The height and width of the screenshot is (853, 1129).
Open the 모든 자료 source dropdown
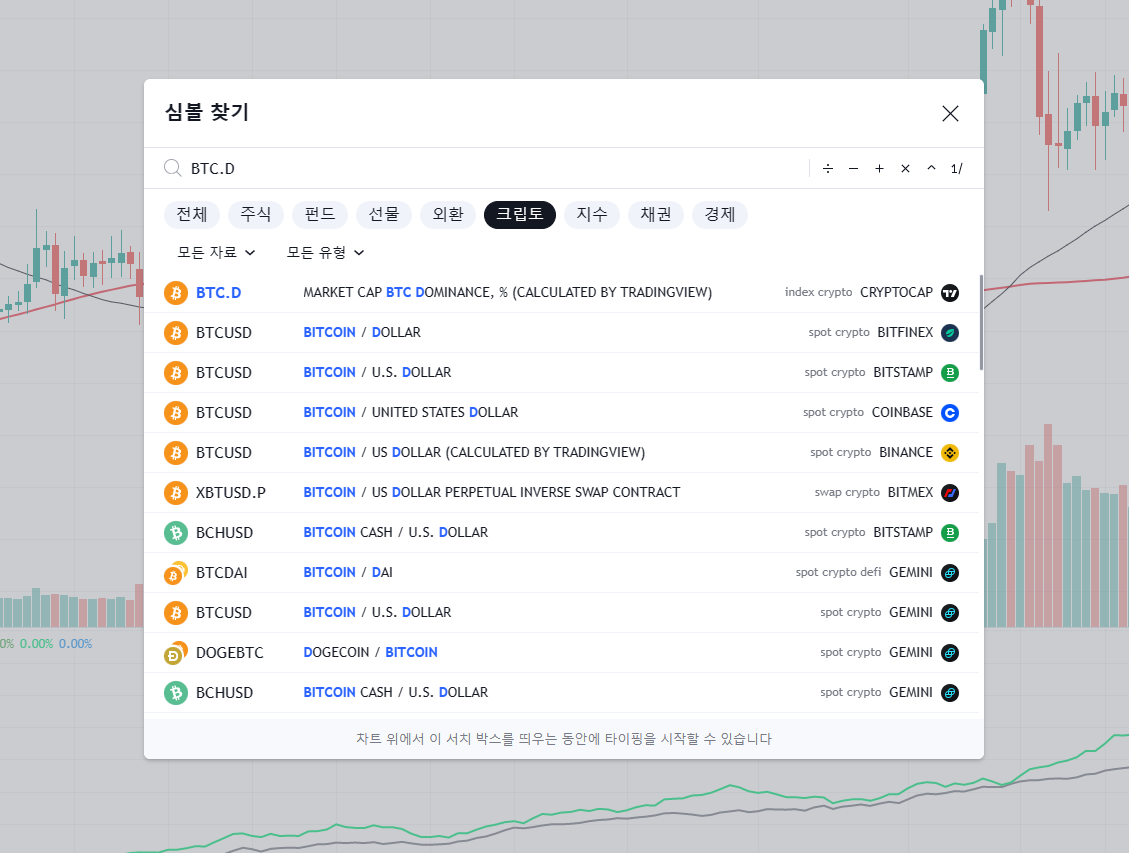point(216,253)
